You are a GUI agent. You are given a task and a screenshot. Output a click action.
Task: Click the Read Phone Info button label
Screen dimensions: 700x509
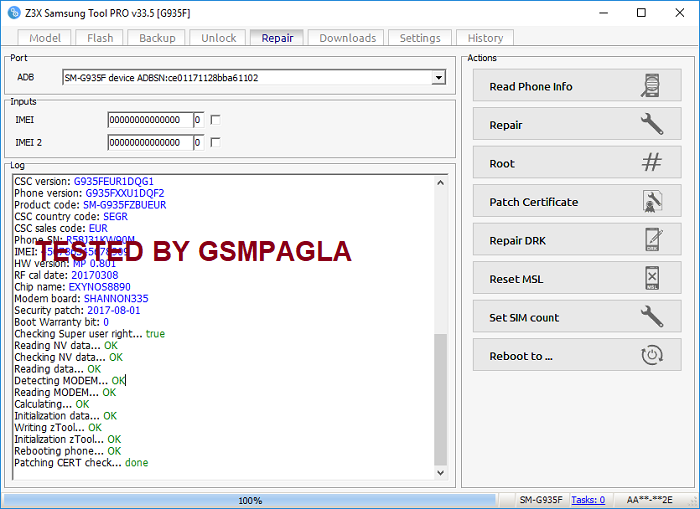(531, 86)
